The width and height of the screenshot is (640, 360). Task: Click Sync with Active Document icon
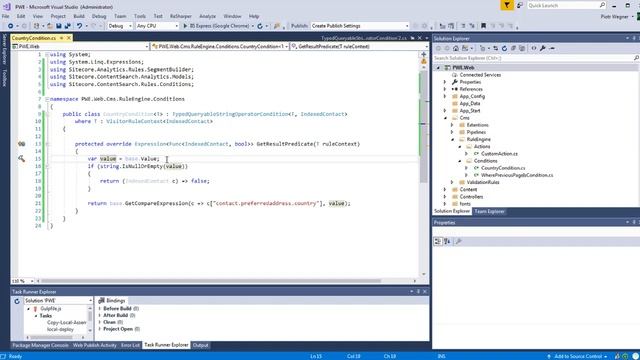[495, 48]
